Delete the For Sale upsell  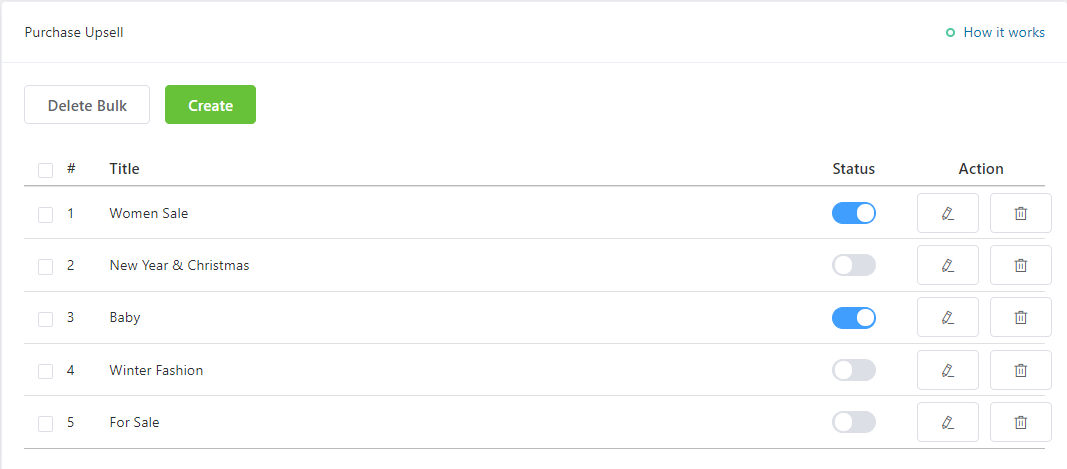(1020, 422)
